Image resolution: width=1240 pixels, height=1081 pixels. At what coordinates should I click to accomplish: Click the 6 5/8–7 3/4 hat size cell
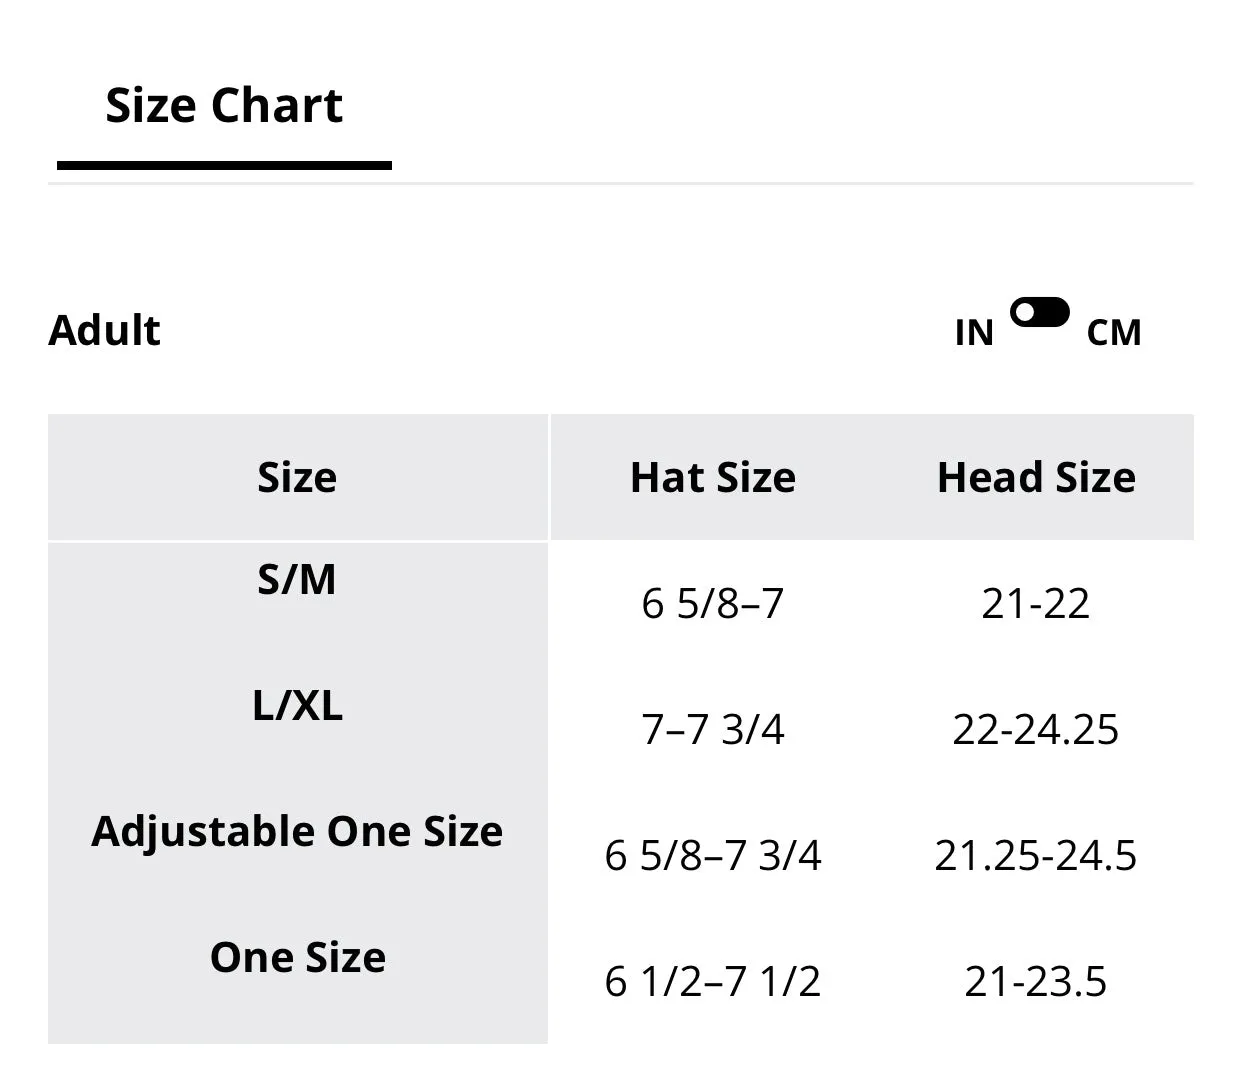coord(713,855)
